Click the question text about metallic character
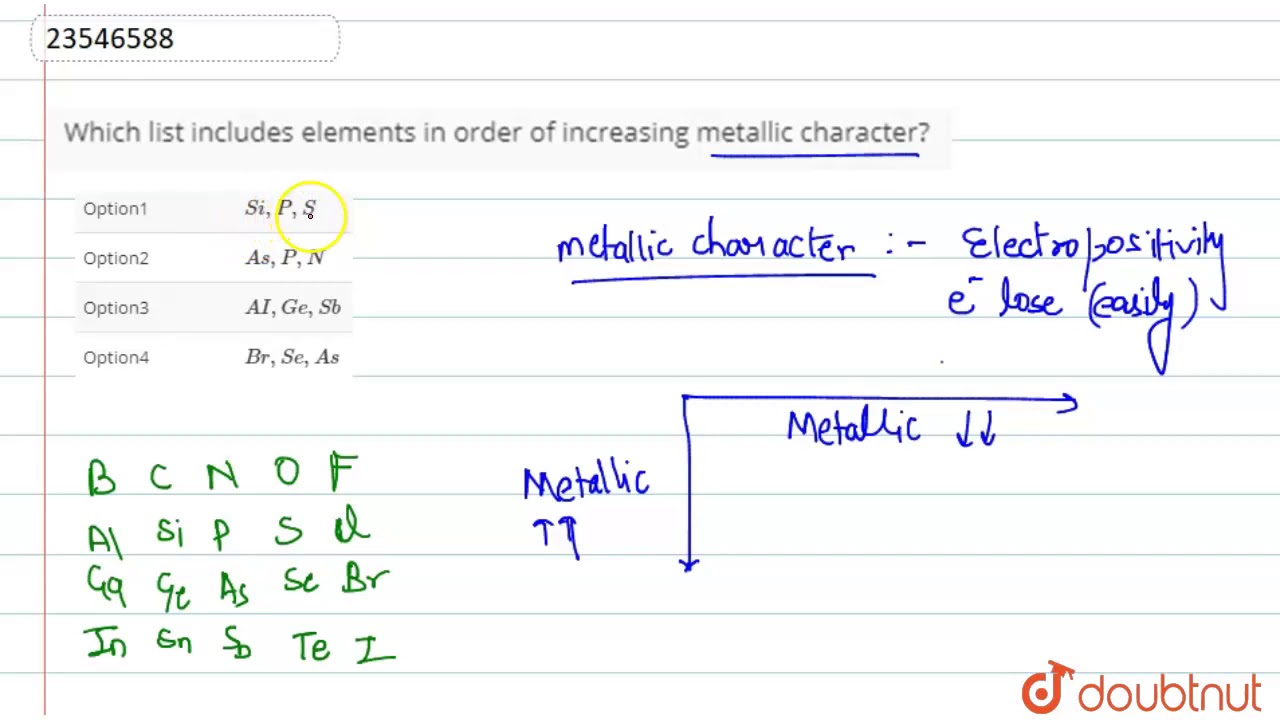 coord(497,132)
